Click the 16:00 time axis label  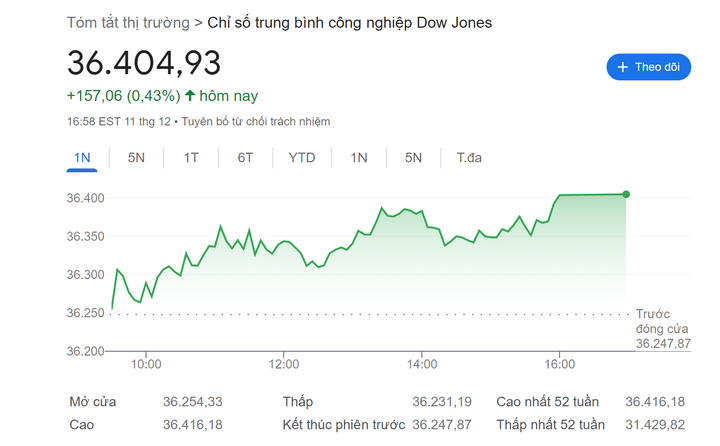coord(559,364)
